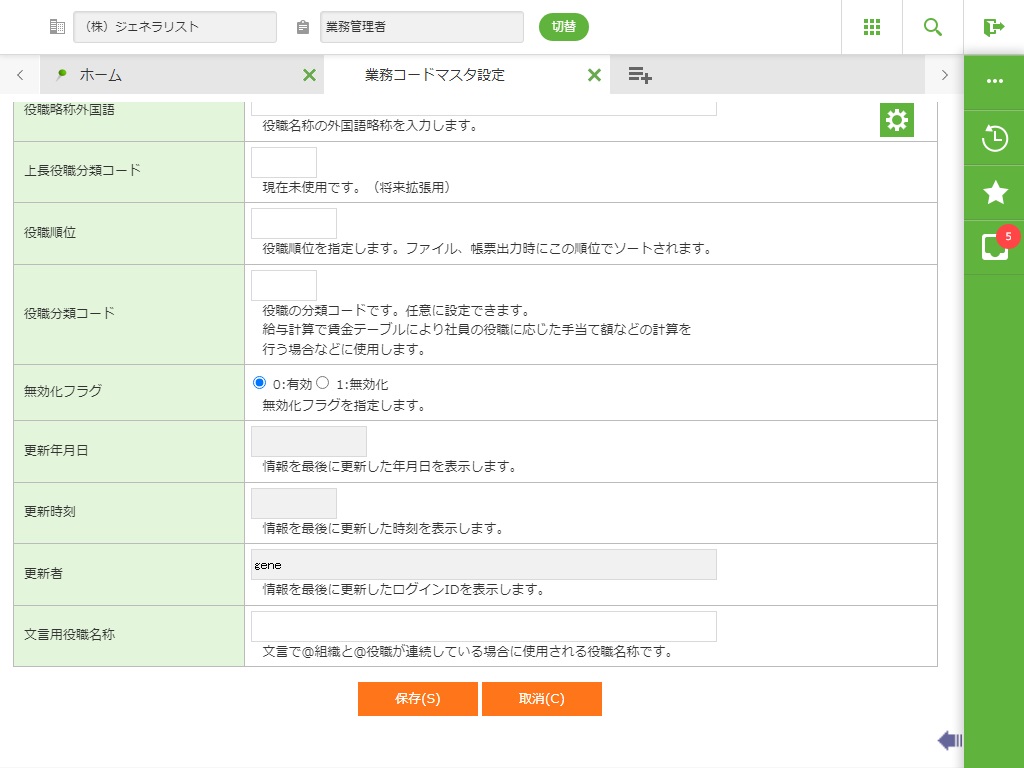Click the 保存(S) save button
Screen dimensions: 1024x768
[417, 699]
